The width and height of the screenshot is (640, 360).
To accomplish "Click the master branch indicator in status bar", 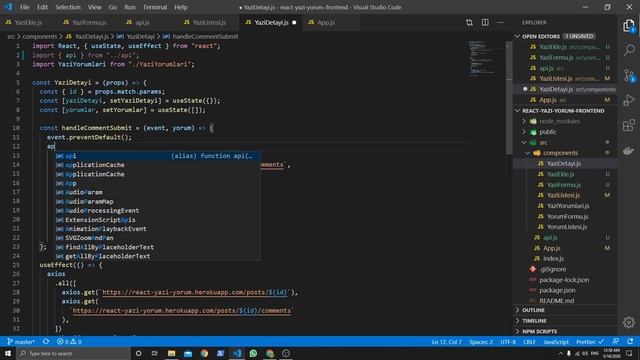I will (x=21, y=342).
